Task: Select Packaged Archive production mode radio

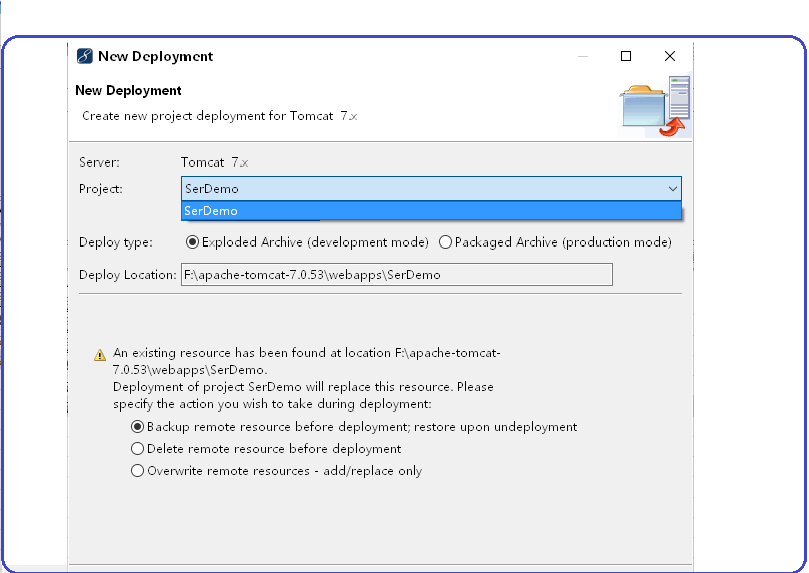Action: [x=555, y=242]
